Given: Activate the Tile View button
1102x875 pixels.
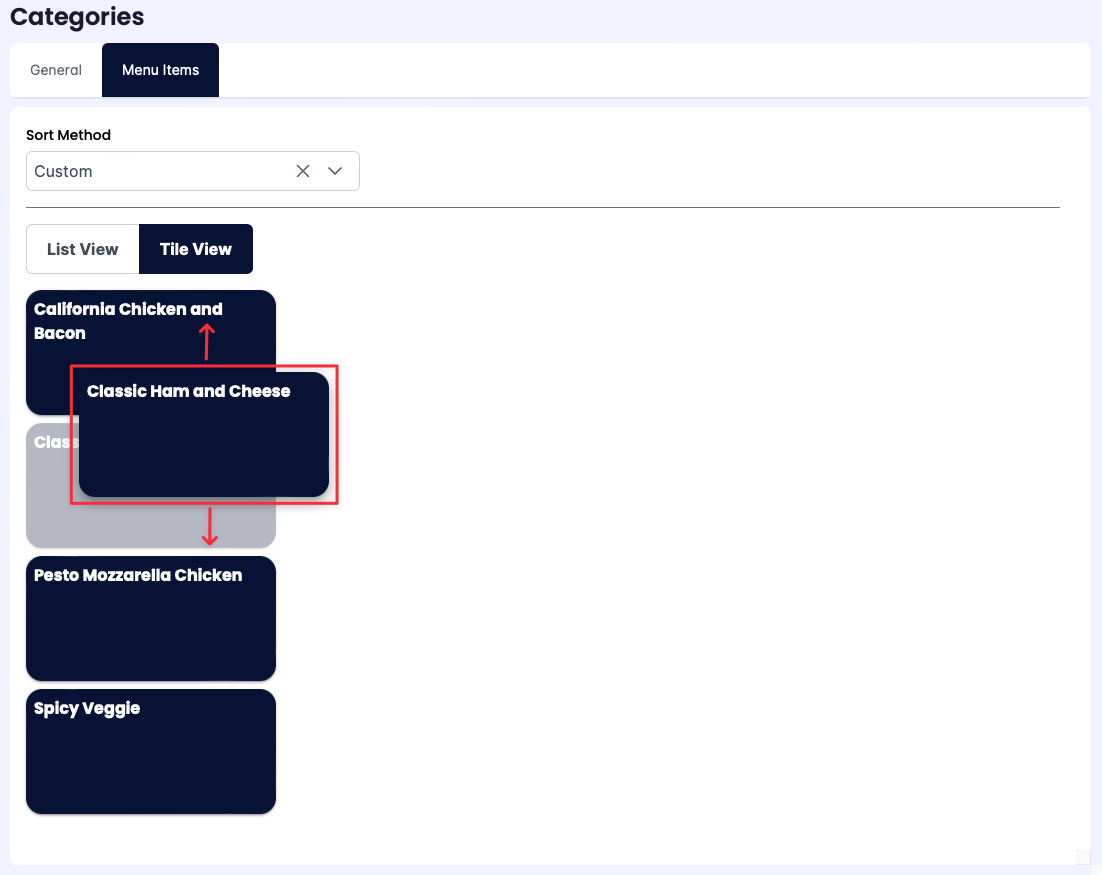Looking at the screenshot, I should pyautogui.click(x=196, y=249).
